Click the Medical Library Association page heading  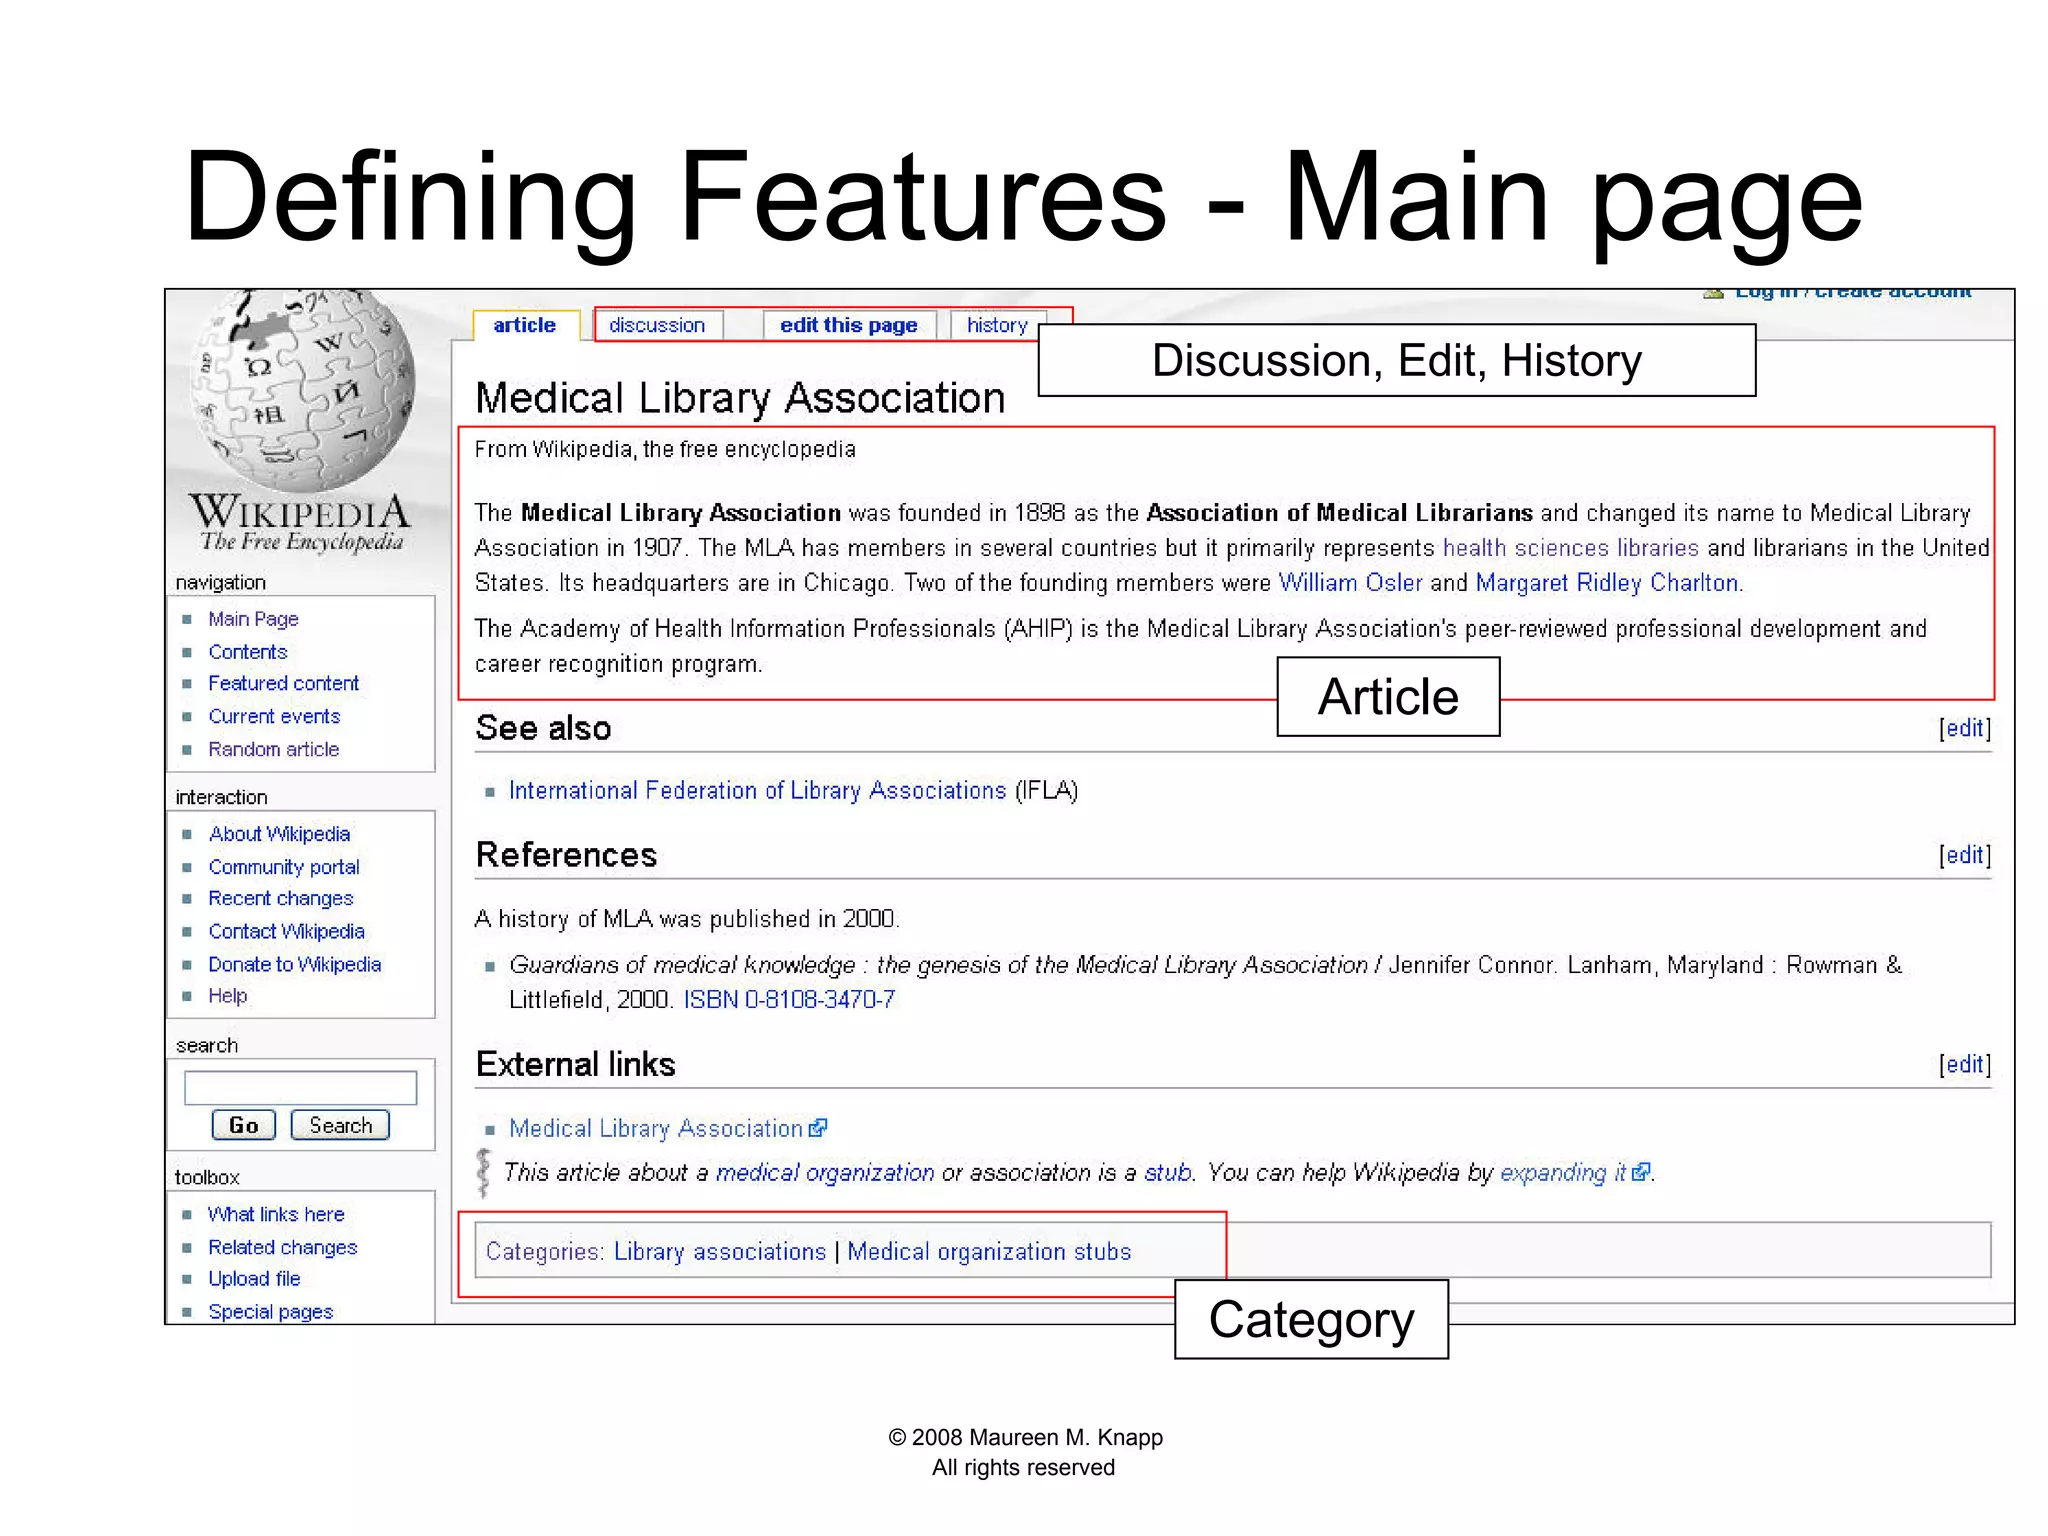coord(740,398)
